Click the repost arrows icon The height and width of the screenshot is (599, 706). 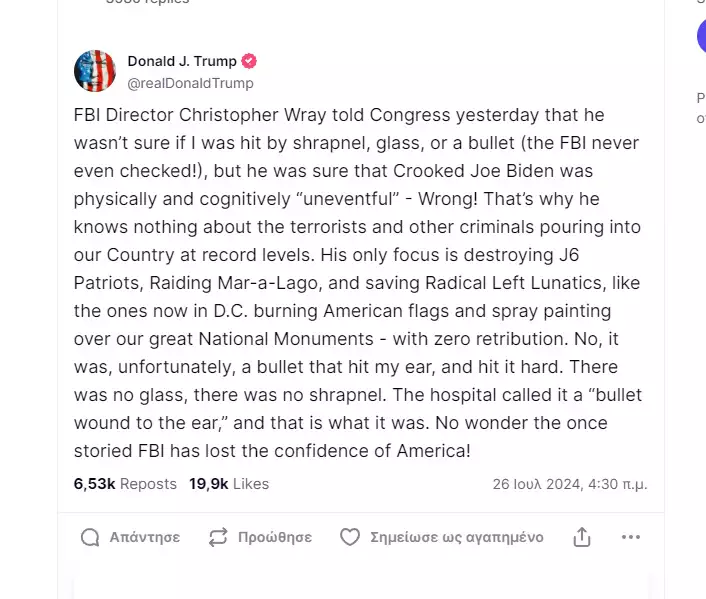pyautogui.click(x=218, y=537)
